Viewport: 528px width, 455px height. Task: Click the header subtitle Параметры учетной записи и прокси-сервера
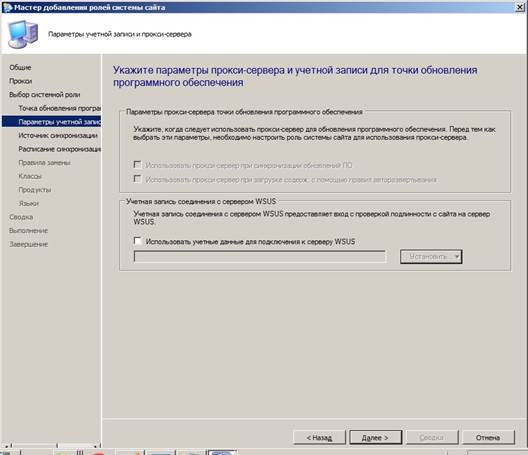(x=120, y=34)
